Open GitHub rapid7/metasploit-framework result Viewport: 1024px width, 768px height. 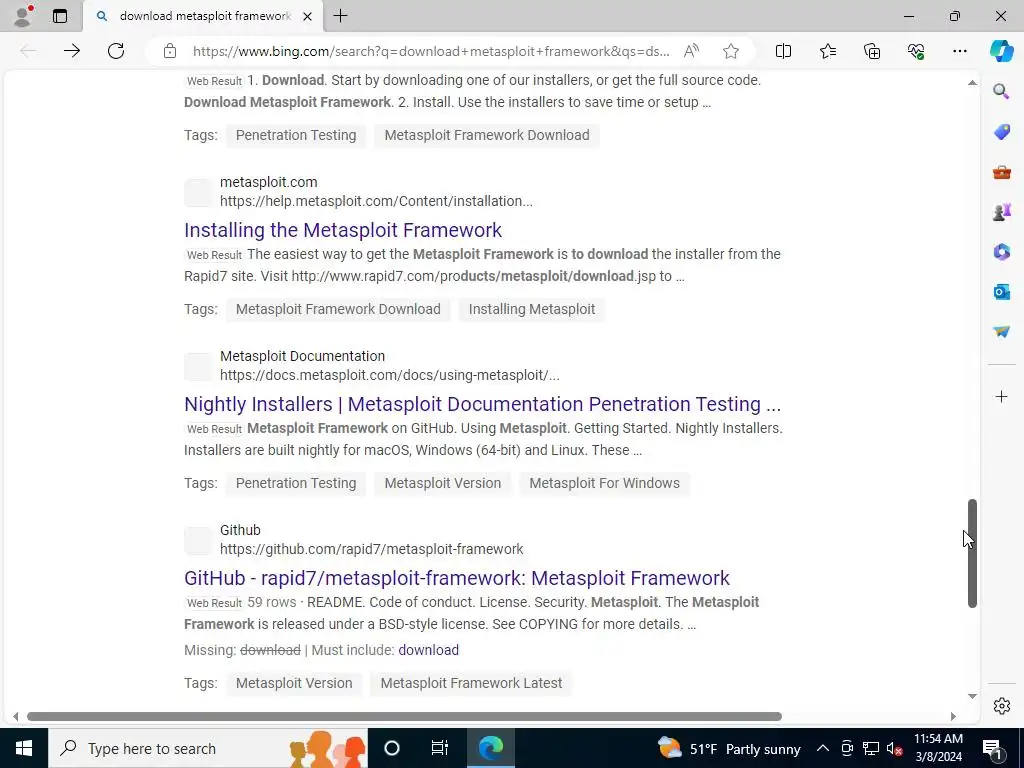tap(456, 578)
